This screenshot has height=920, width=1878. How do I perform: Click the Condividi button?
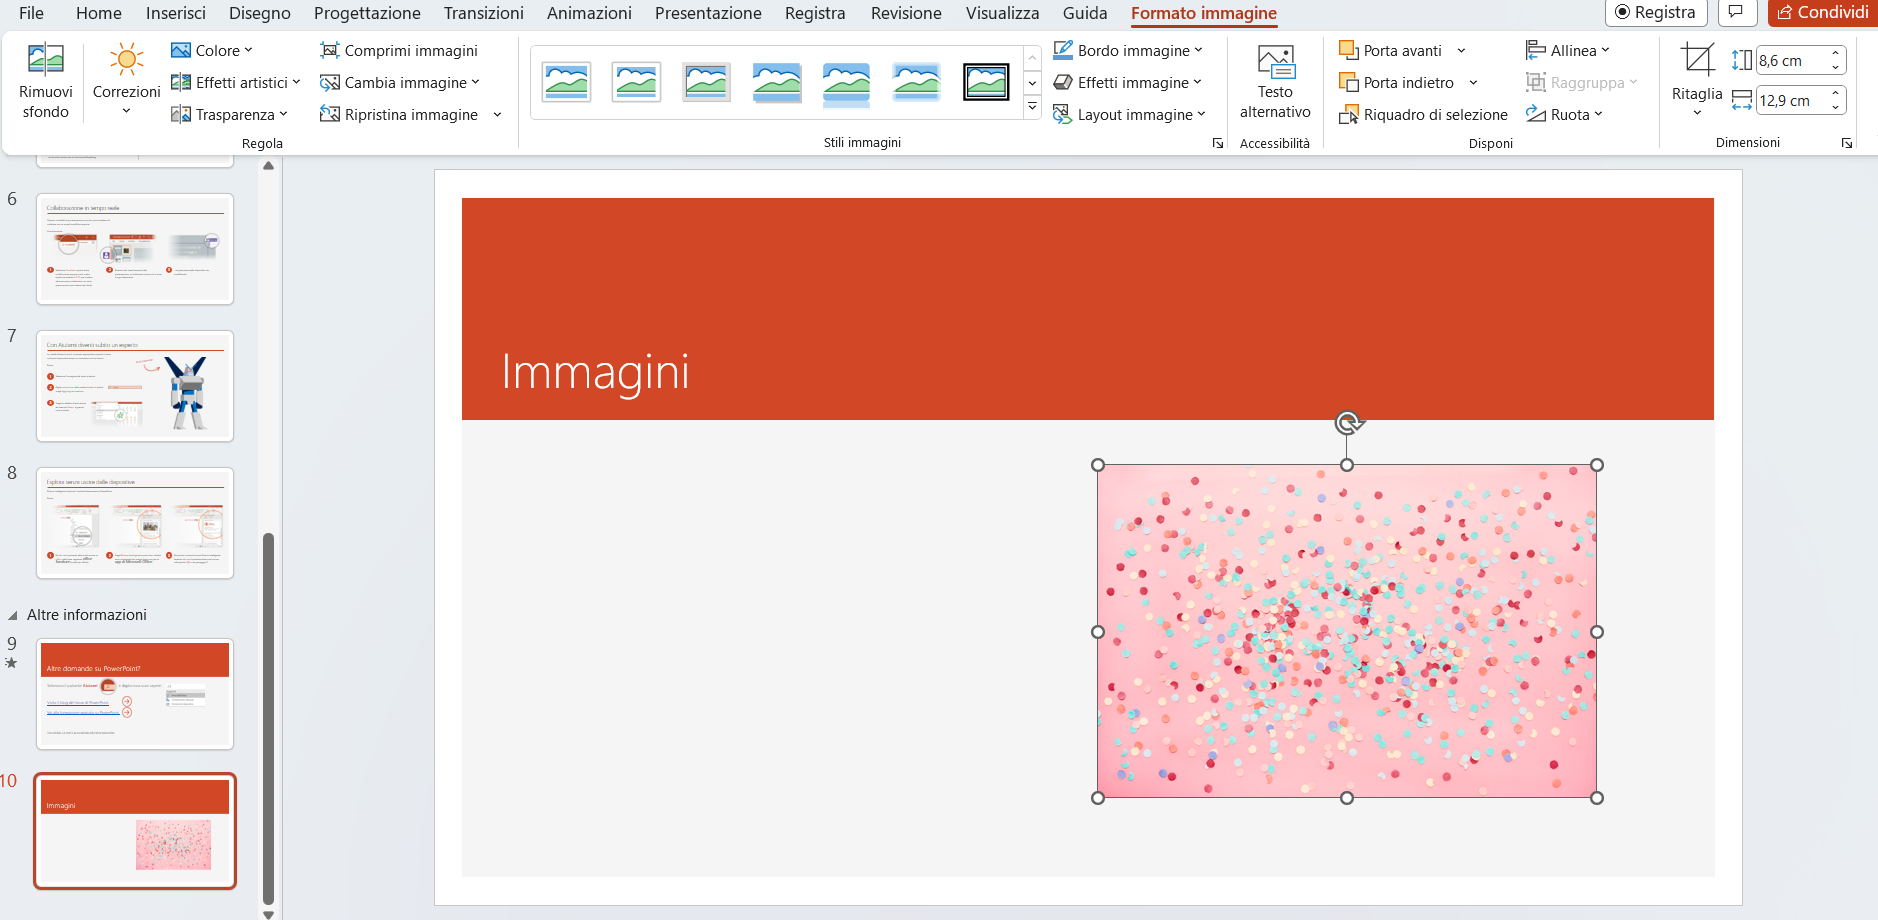(x=1821, y=12)
